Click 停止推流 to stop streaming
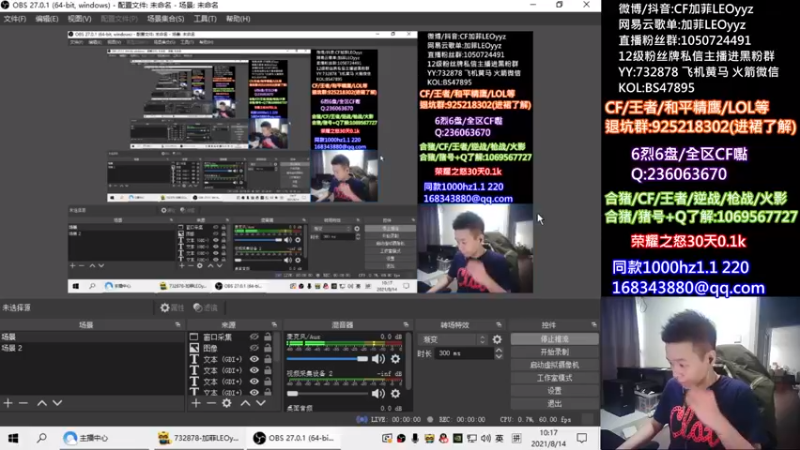The width and height of the screenshot is (800, 450). tap(555, 339)
